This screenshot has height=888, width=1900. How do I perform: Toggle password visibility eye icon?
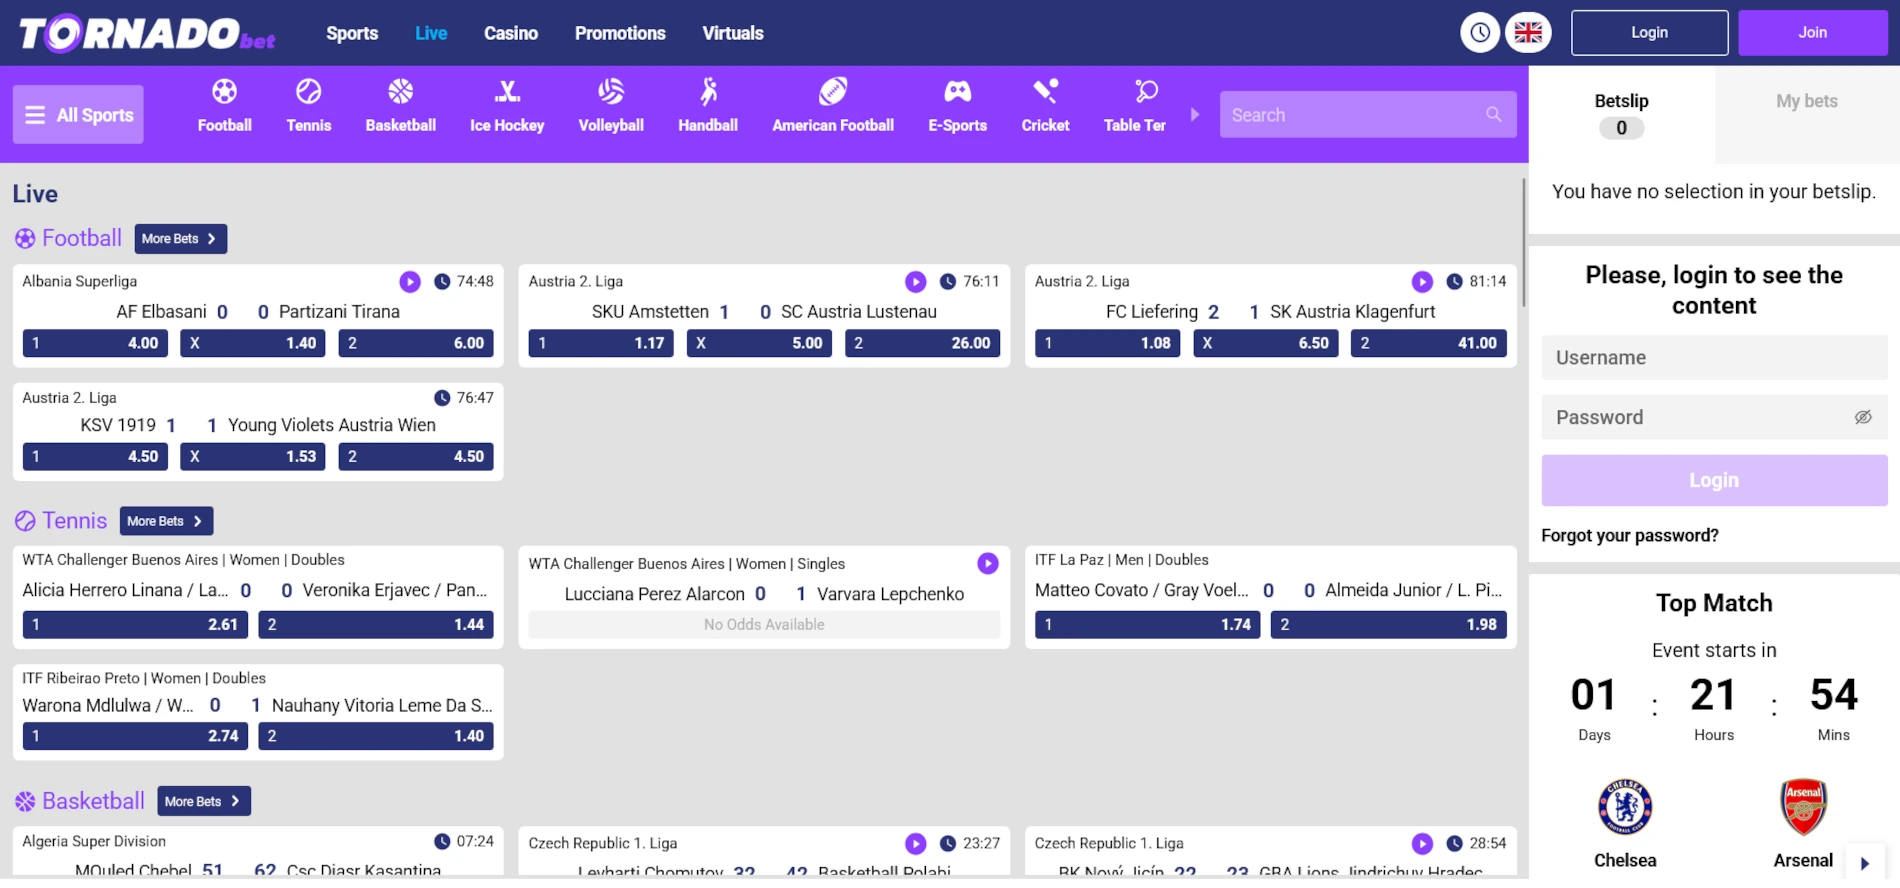click(x=1862, y=418)
